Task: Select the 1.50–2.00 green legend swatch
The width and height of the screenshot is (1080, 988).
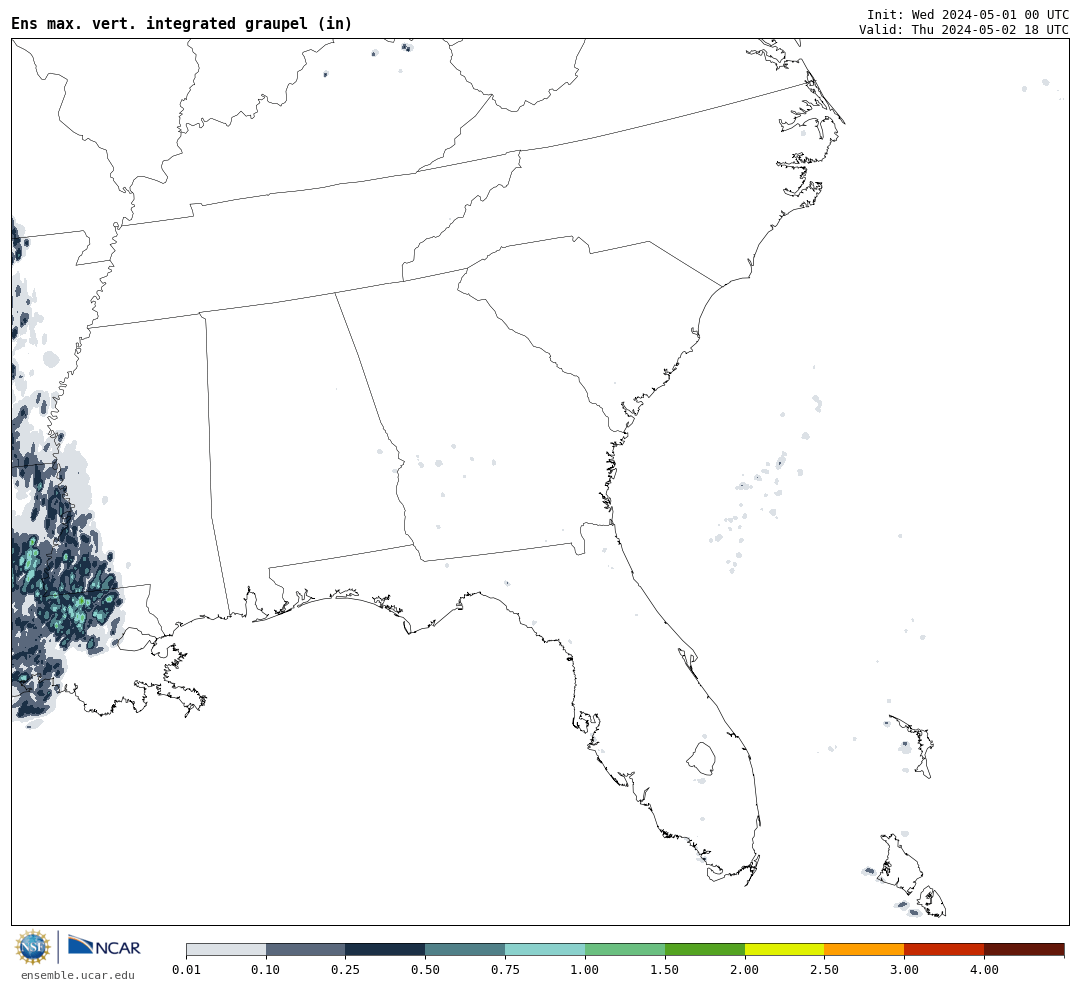Action: click(705, 949)
